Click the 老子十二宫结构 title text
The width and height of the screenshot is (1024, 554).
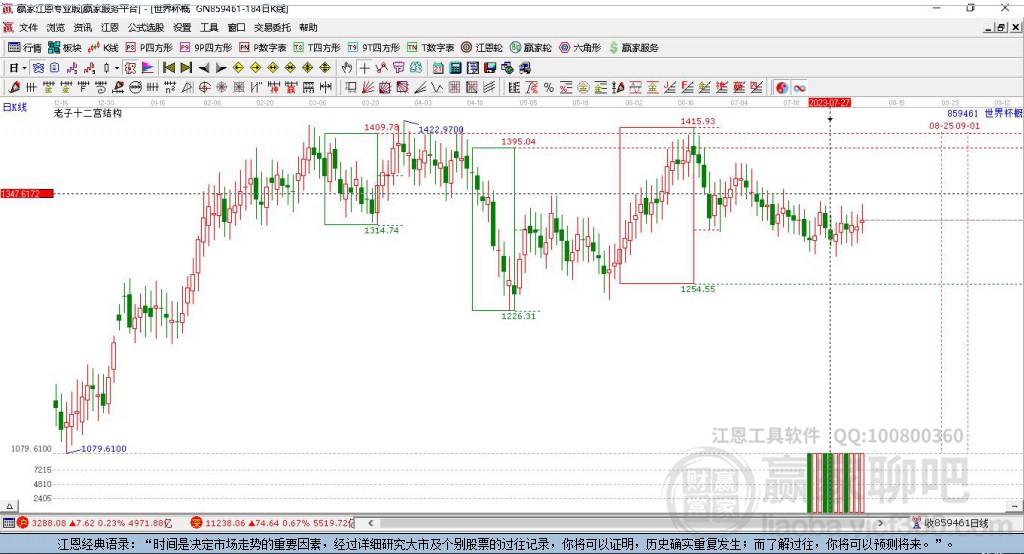(88, 113)
